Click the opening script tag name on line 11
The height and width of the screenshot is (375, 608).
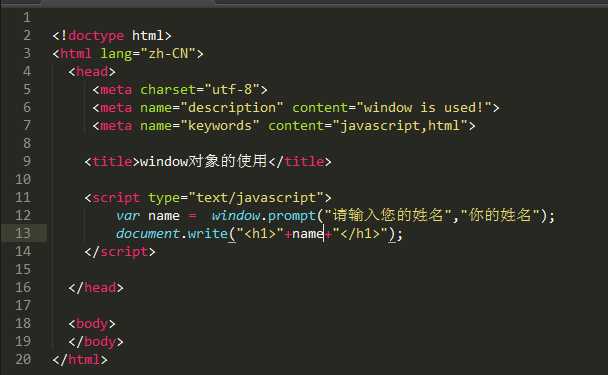coord(116,198)
